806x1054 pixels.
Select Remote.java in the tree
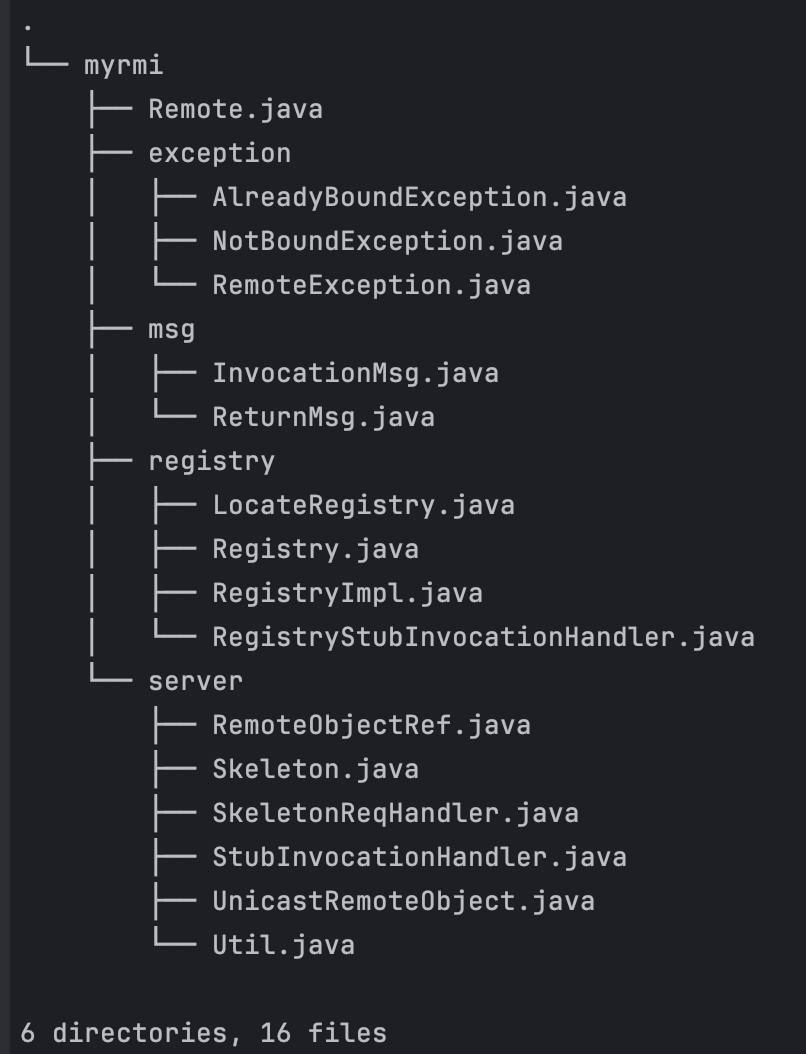pyautogui.click(x=235, y=109)
